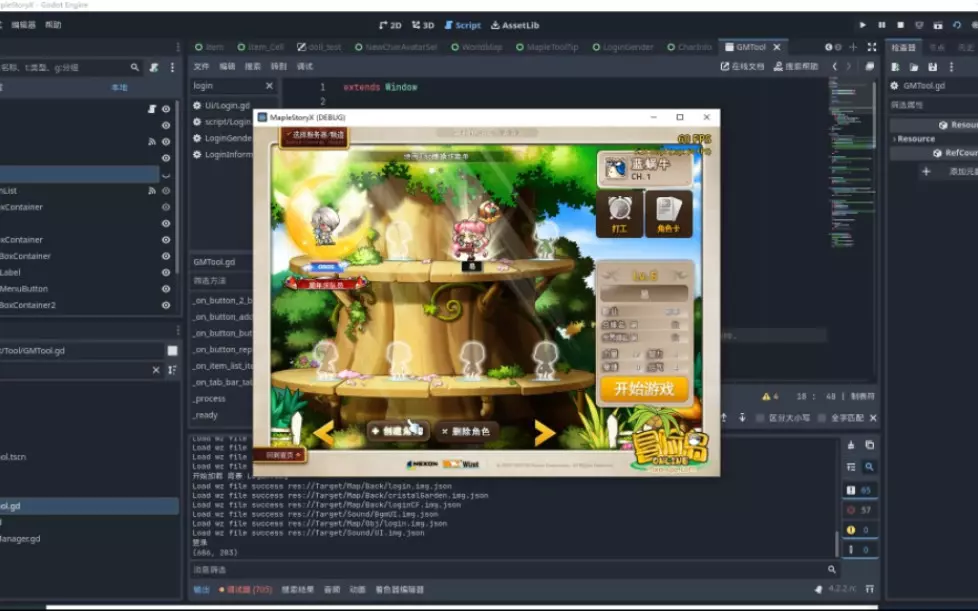Screen dimensions: 978x611
Task: Click the right yellow arrow in game
Action: [x=544, y=433]
